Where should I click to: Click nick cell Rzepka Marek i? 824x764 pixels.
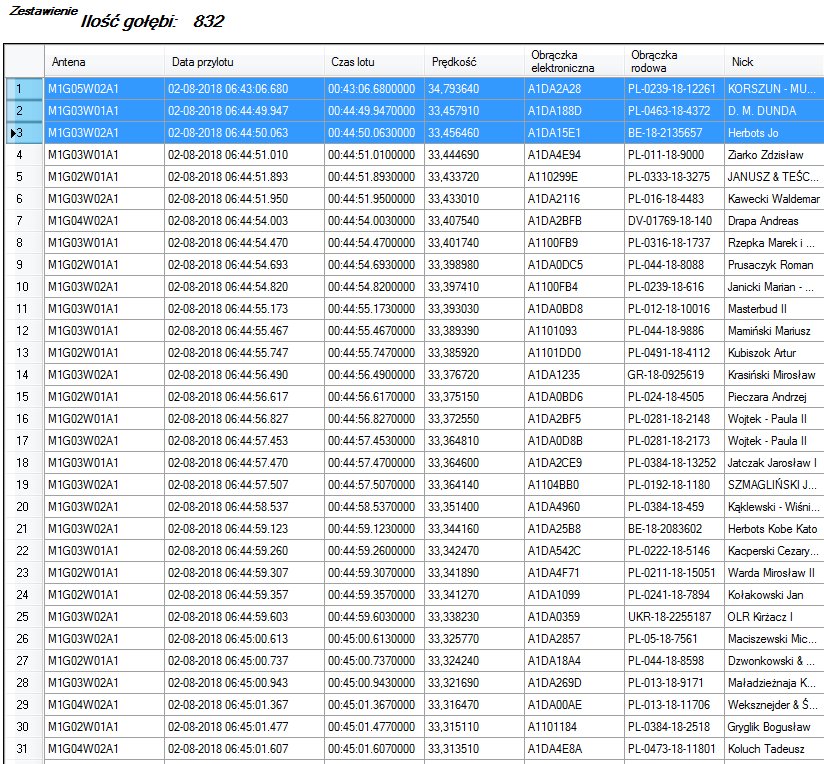pos(774,243)
